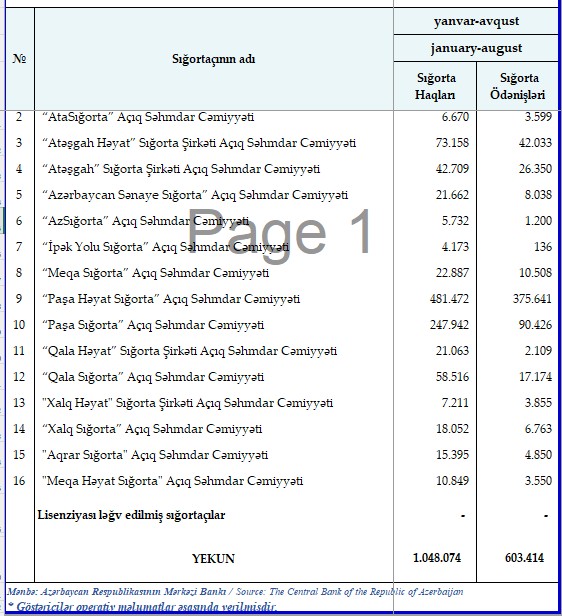562x616 pixels.
Task: Click the "AzSığorta" company name cell
Action: (146, 221)
